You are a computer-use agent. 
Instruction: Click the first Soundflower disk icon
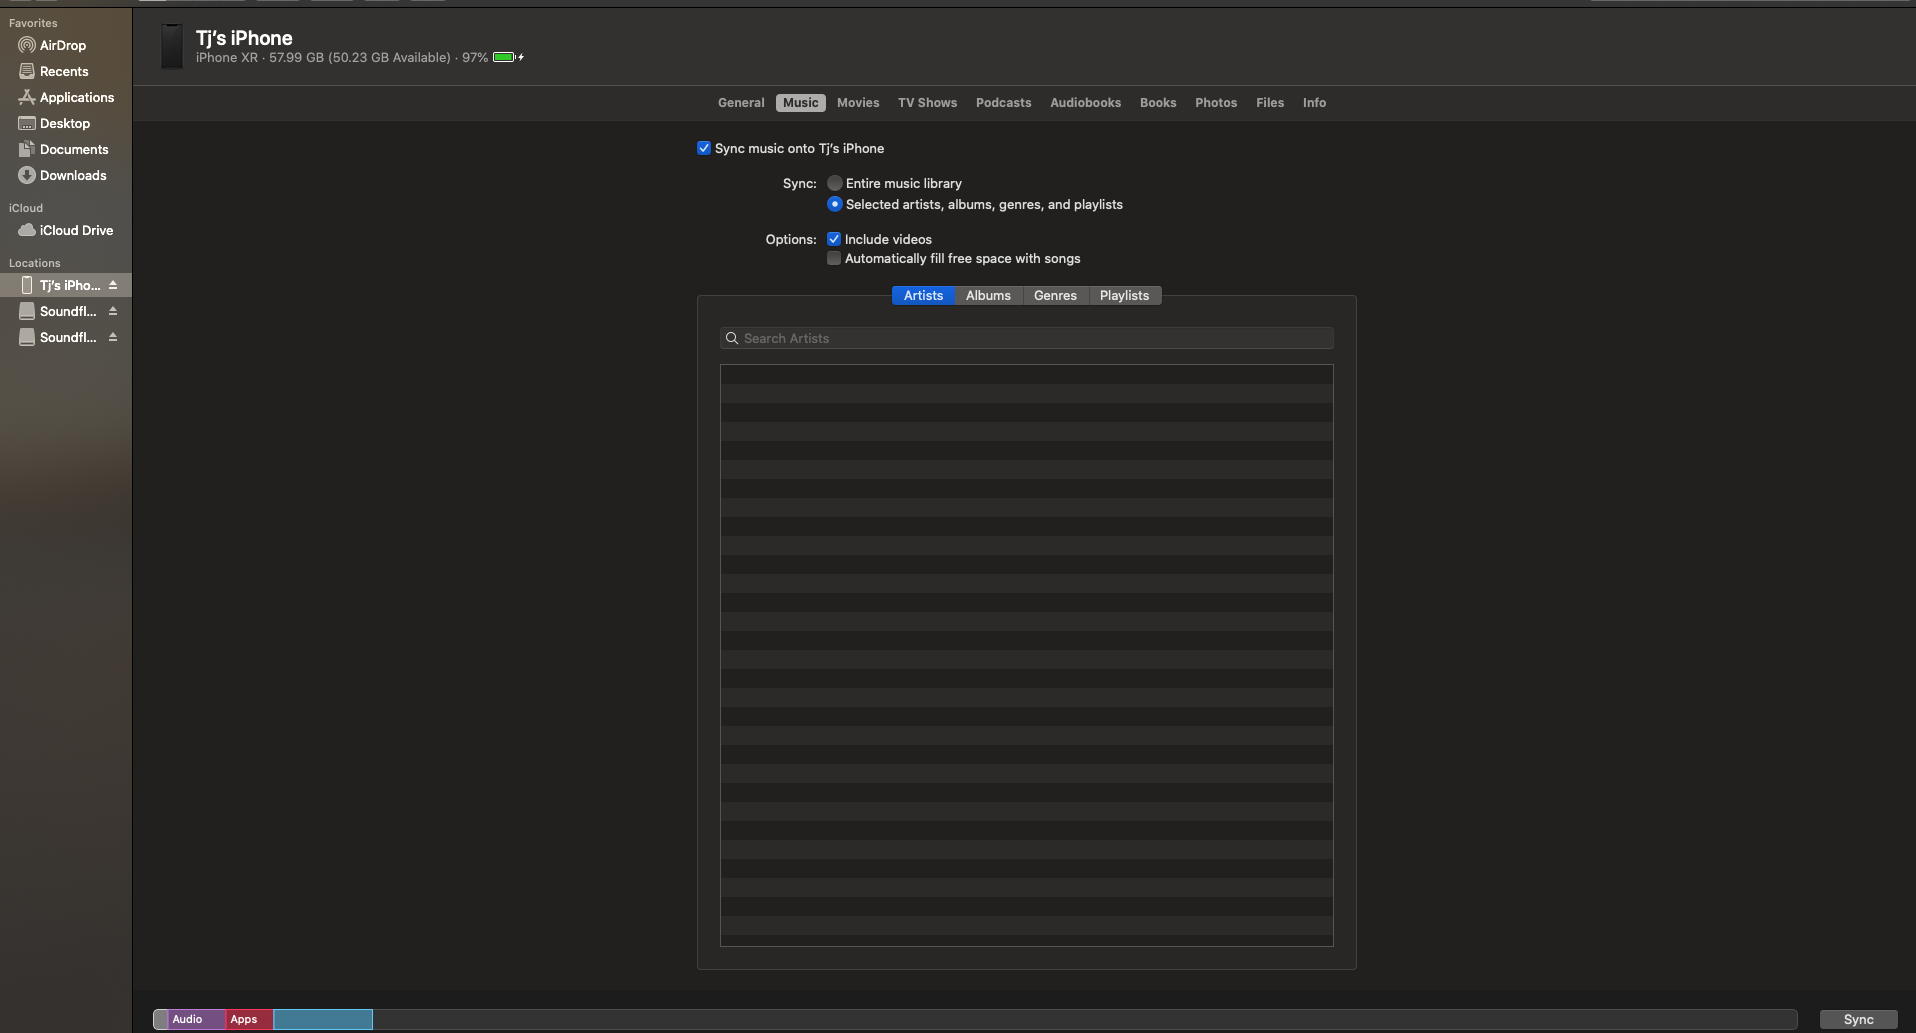(27, 311)
